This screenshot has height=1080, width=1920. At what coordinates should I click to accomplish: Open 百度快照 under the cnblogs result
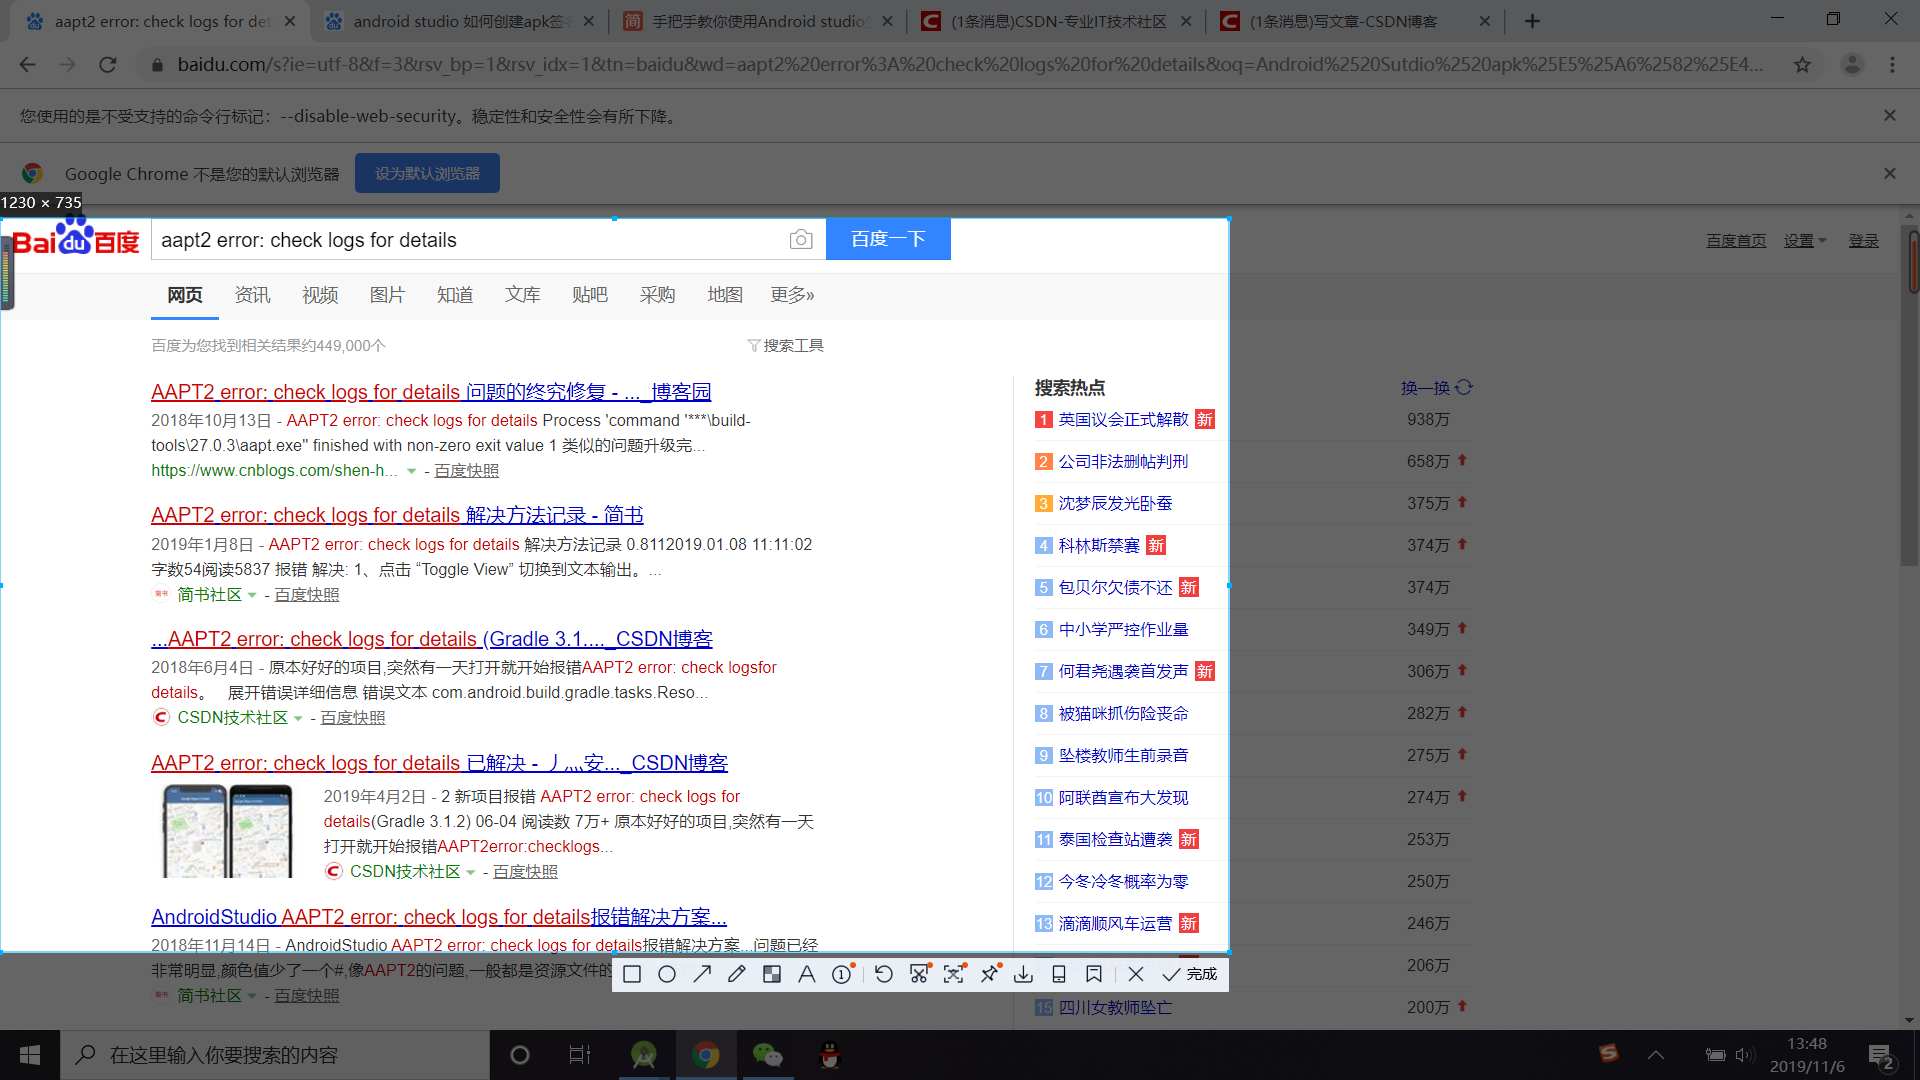[x=466, y=470]
